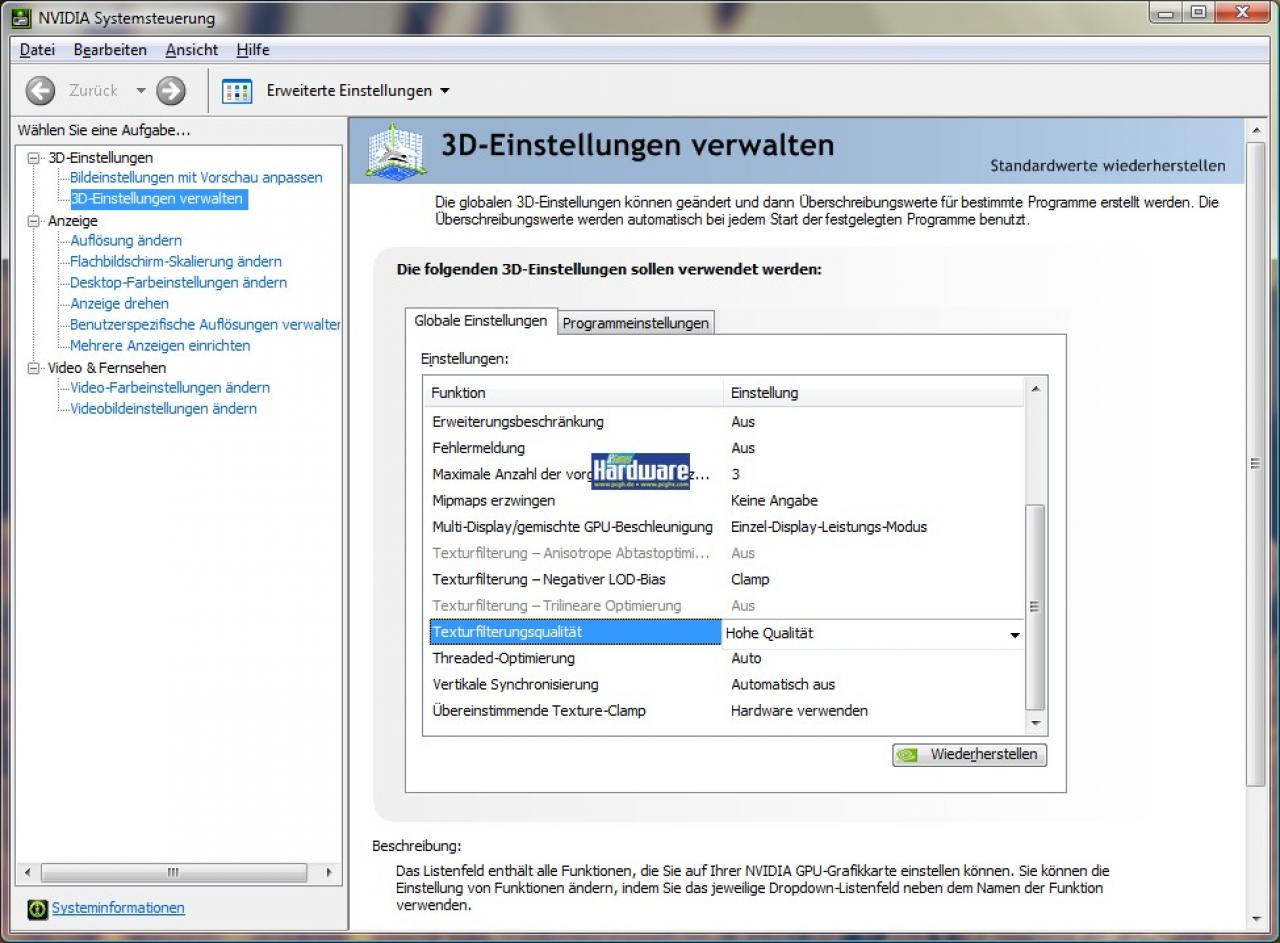
Task: Open Mehrere Anzeigen einrichten task
Action: [x=160, y=346]
